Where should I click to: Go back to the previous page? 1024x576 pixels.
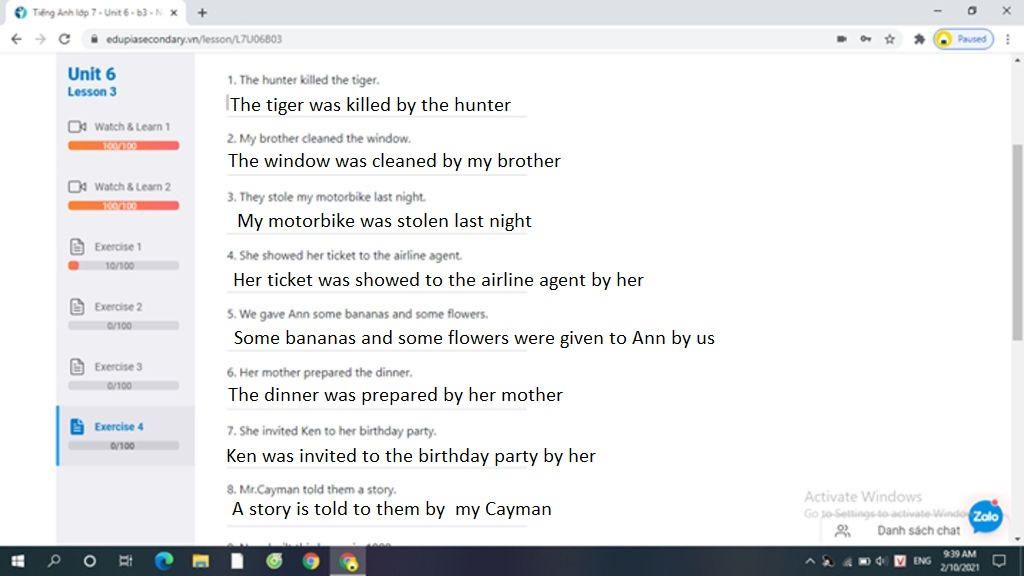click(16, 39)
